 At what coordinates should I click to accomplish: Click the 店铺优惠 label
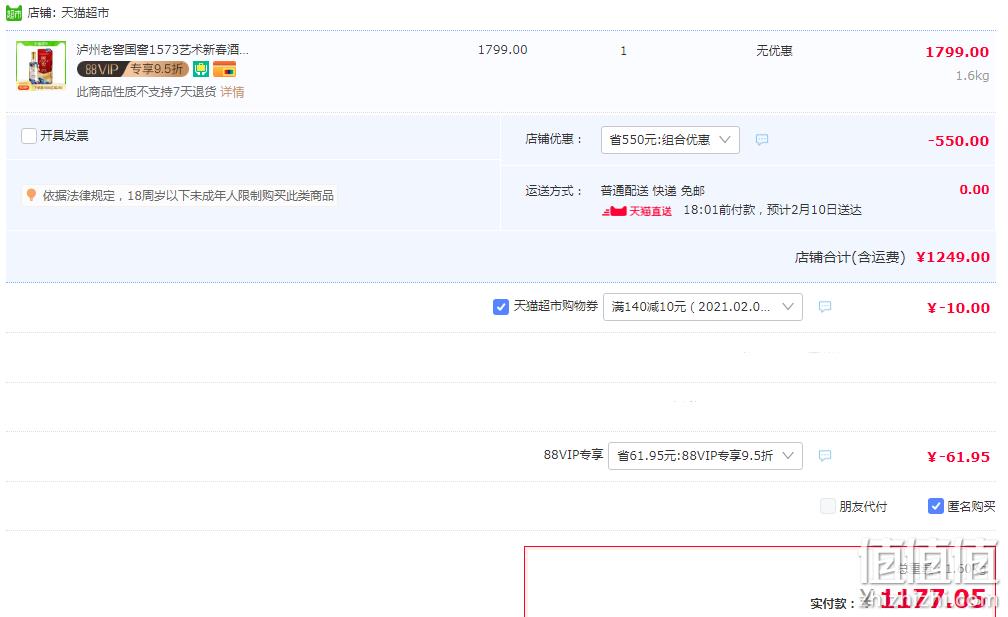[x=554, y=139]
